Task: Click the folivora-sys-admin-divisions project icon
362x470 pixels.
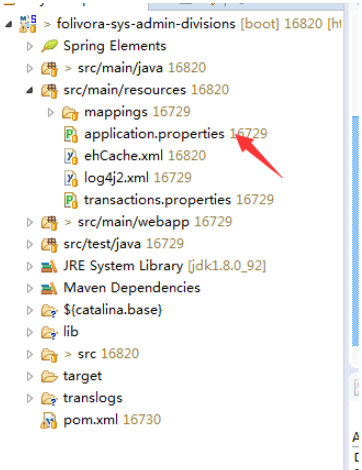Action: tap(28, 24)
